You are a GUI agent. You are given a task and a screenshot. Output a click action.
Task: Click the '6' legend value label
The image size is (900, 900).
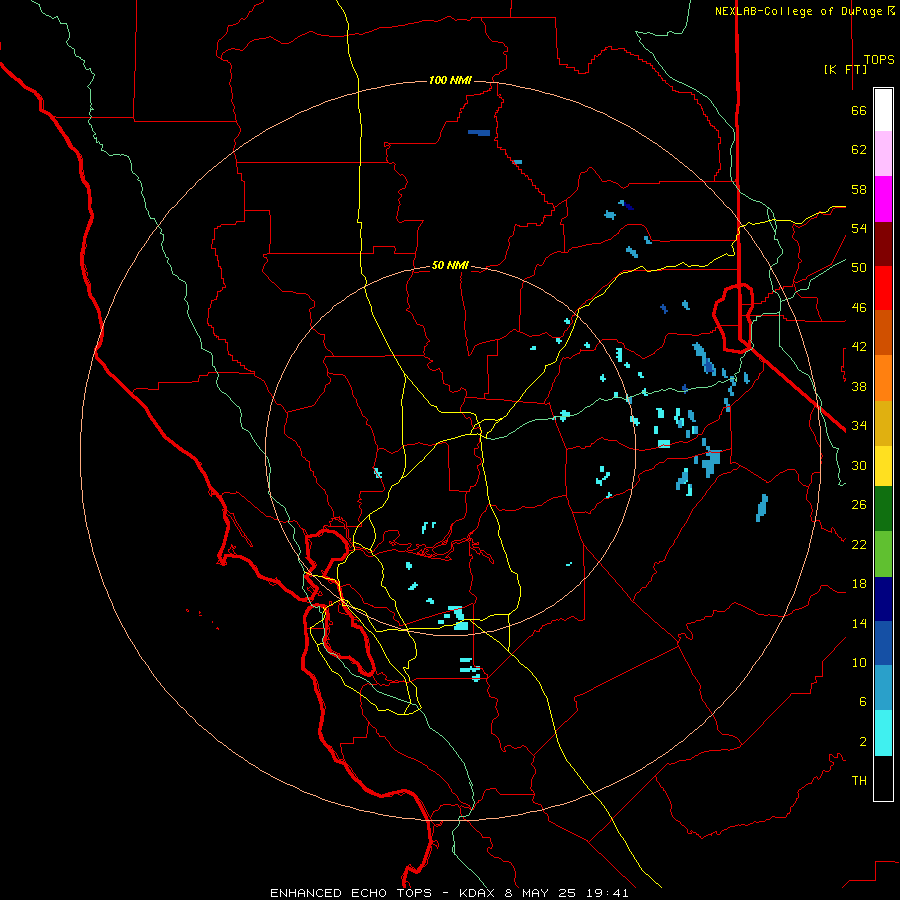pos(863,701)
